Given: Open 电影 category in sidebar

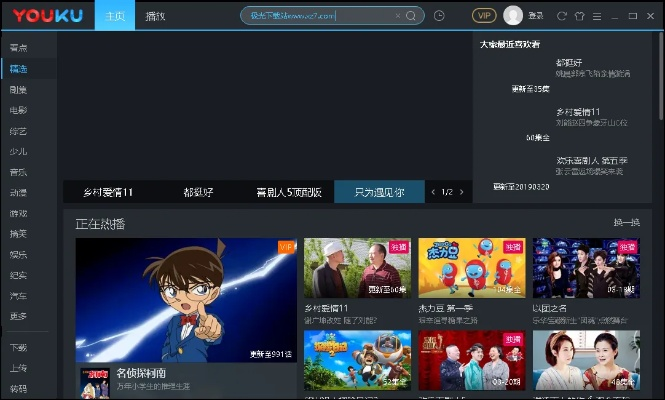Looking at the screenshot, I should [x=18, y=110].
